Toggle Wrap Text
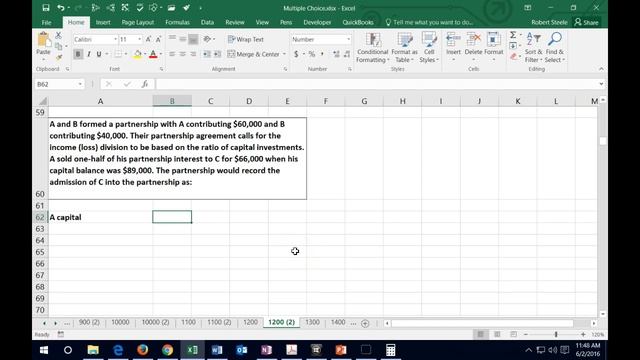Screen dimensions: 640x360 pos(246,39)
